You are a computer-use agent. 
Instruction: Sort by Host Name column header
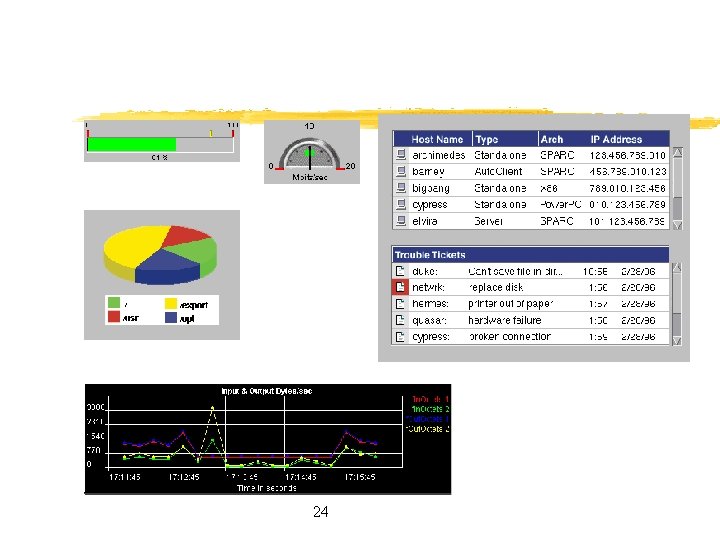point(437,139)
